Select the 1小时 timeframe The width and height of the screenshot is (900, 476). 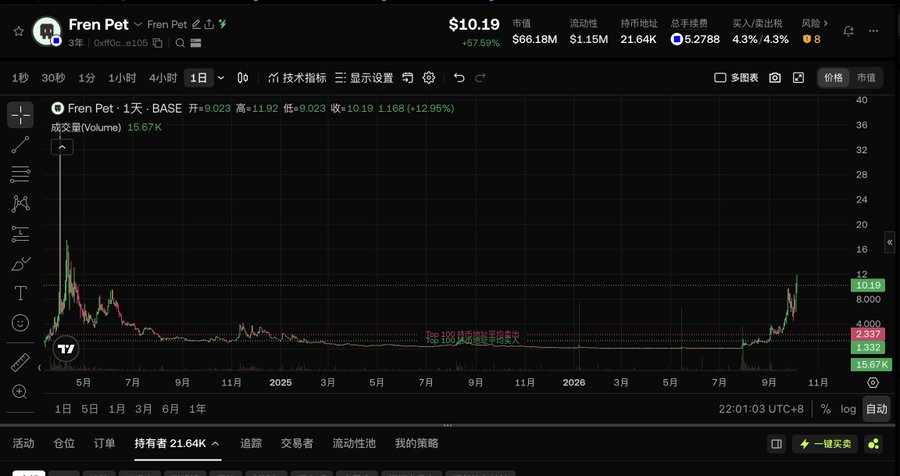coord(122,78)
